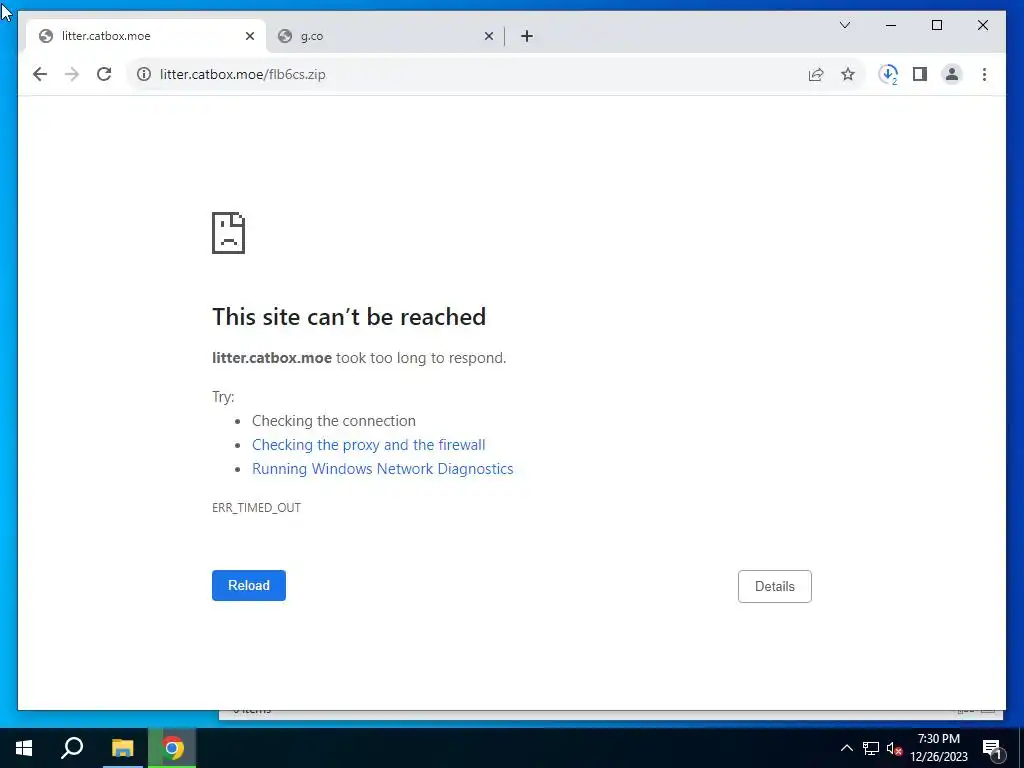Close the litter.catbox.moe tab

tap(249, 37)
